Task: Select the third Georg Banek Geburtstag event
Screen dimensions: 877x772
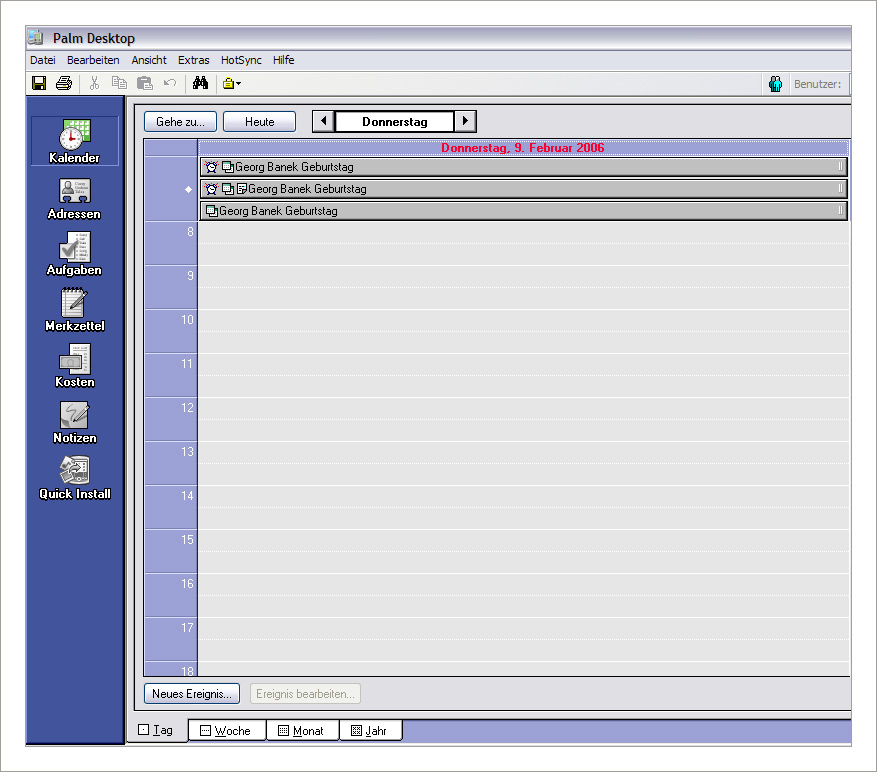Action: (x=524, y=211)
